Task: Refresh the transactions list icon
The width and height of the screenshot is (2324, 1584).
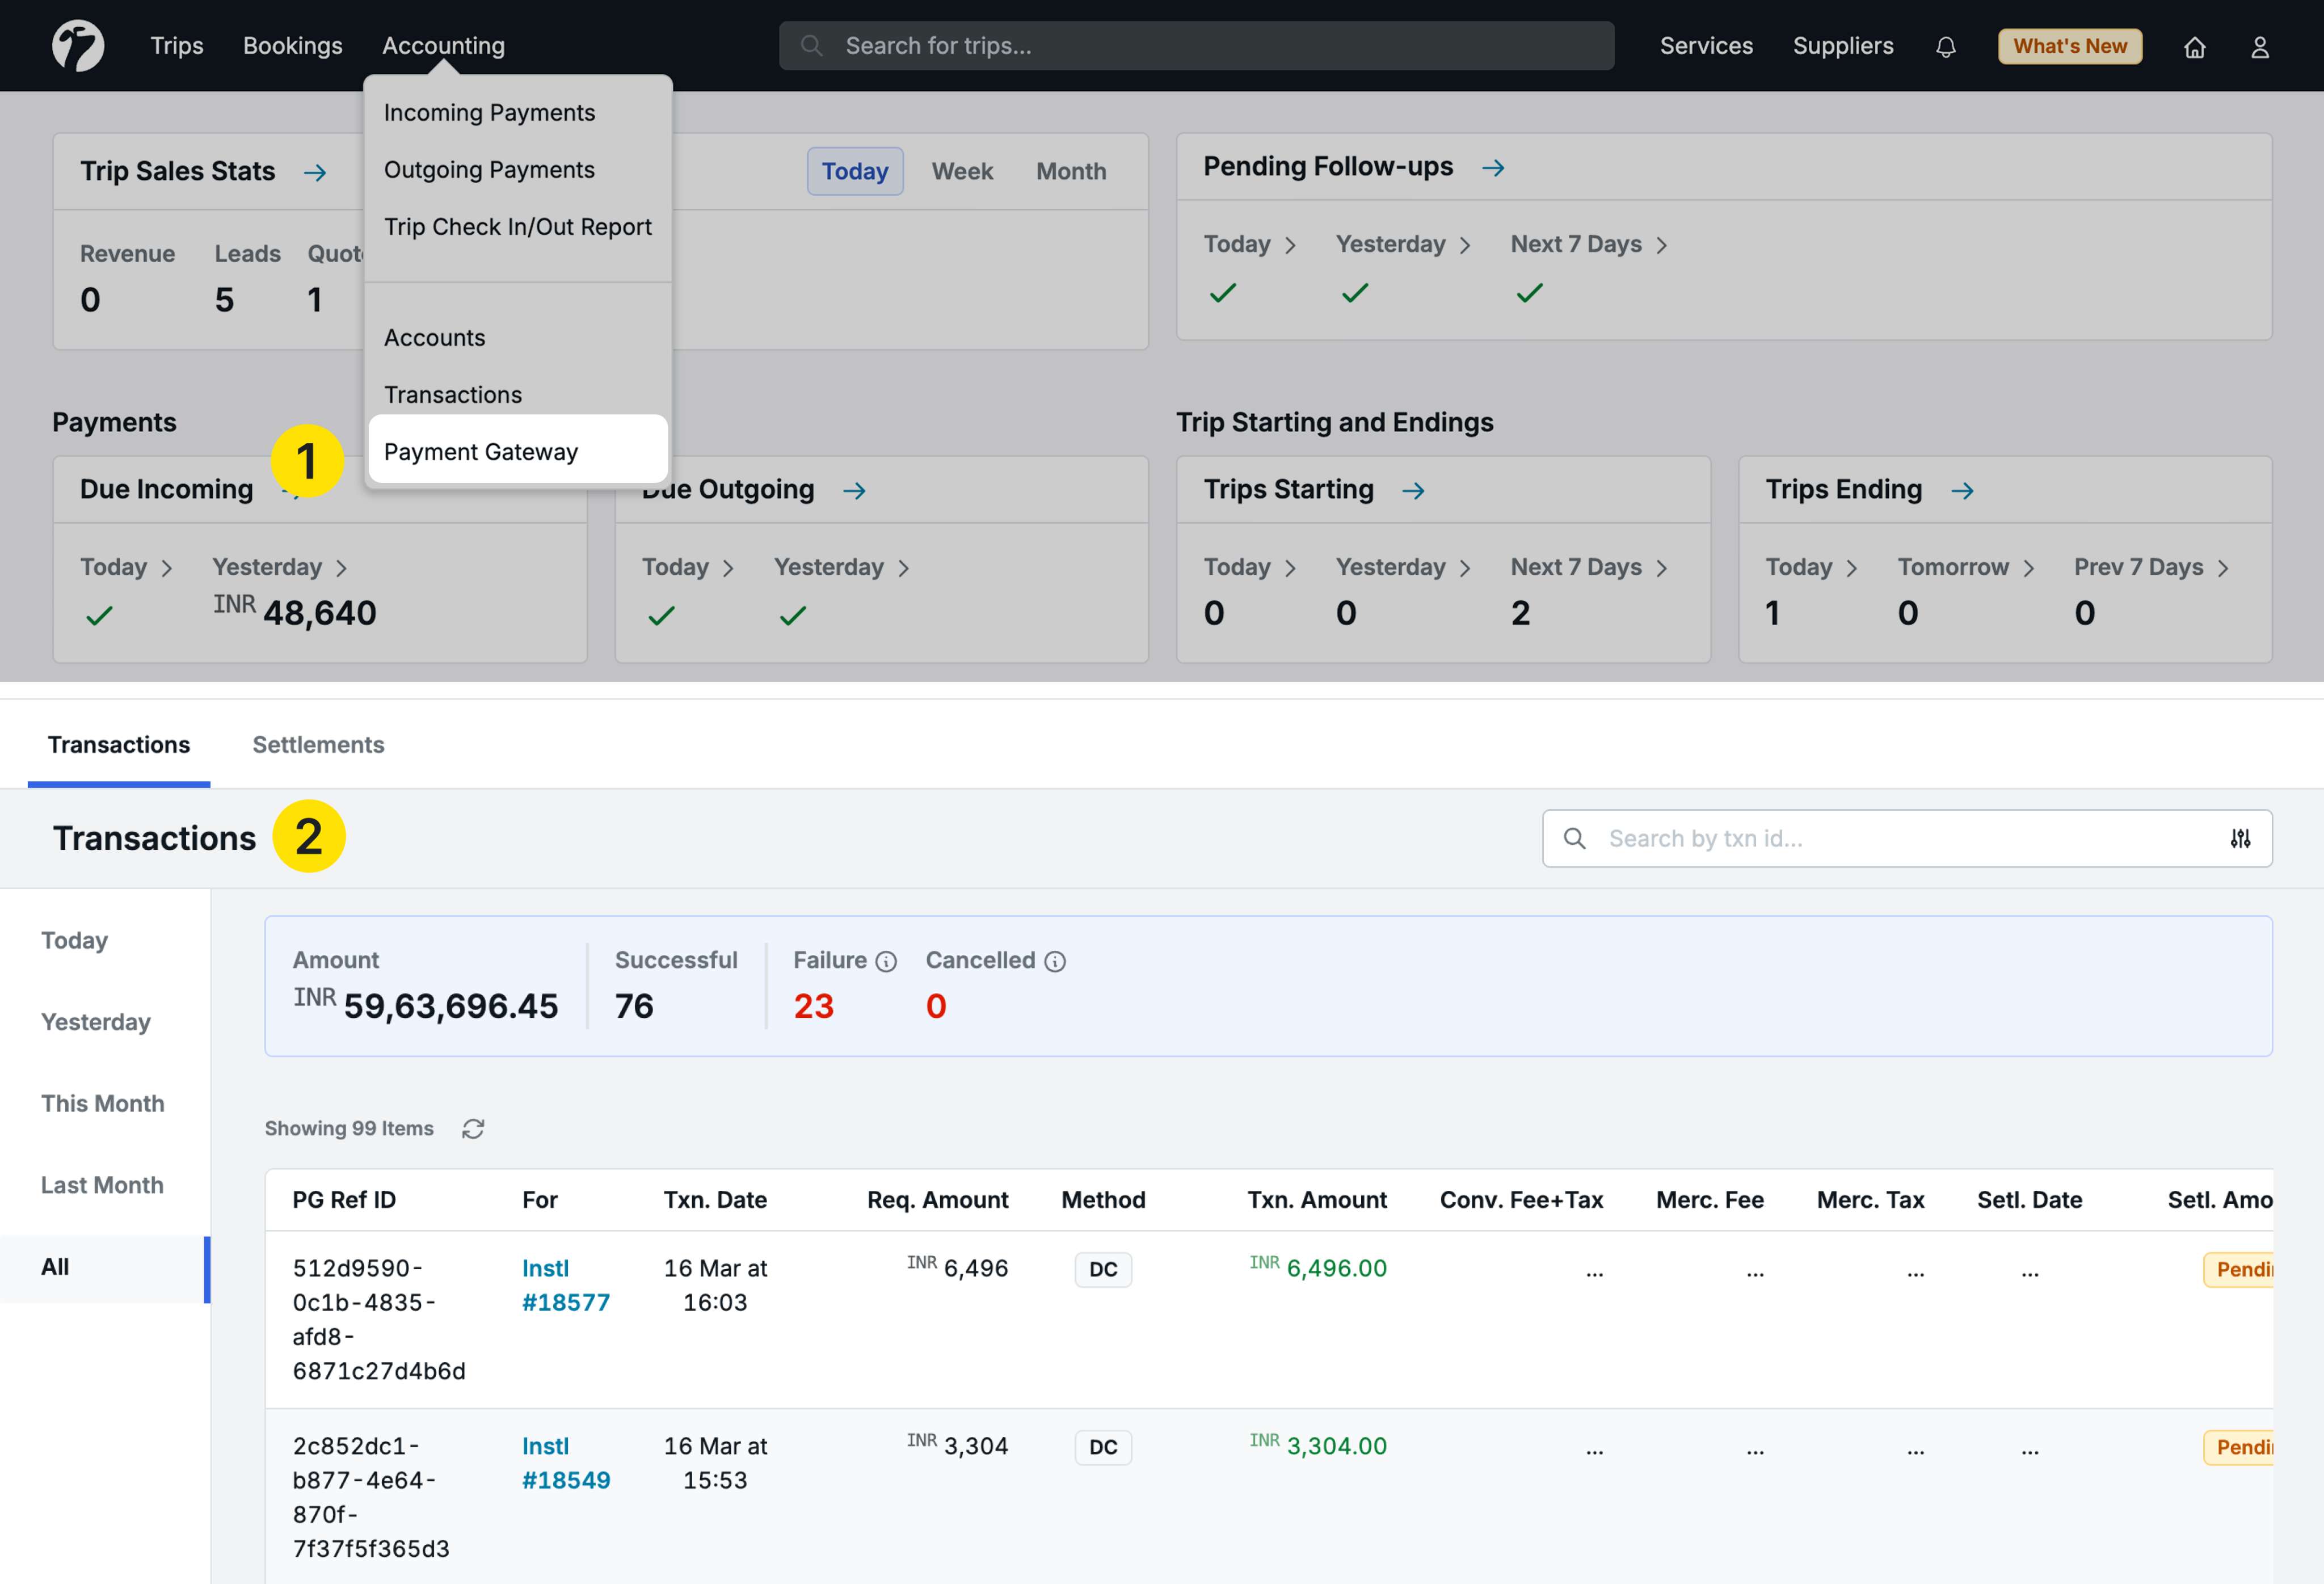Action: click(x=473, y=1129)
